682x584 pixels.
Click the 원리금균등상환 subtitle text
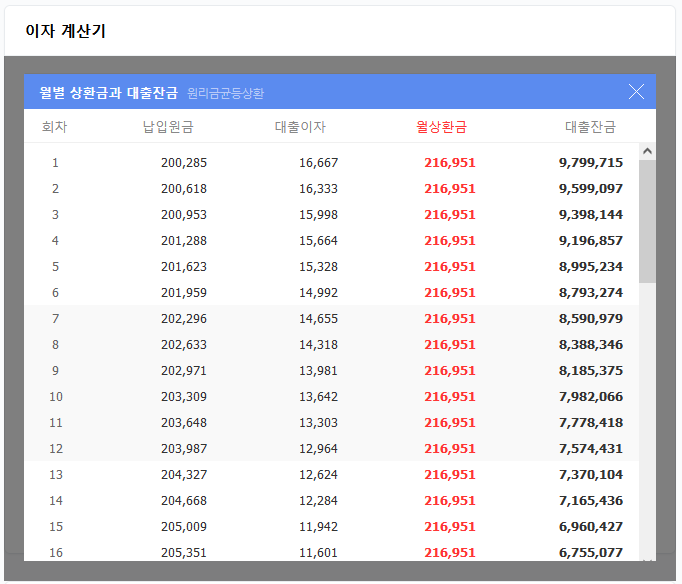tap(225, 93)
